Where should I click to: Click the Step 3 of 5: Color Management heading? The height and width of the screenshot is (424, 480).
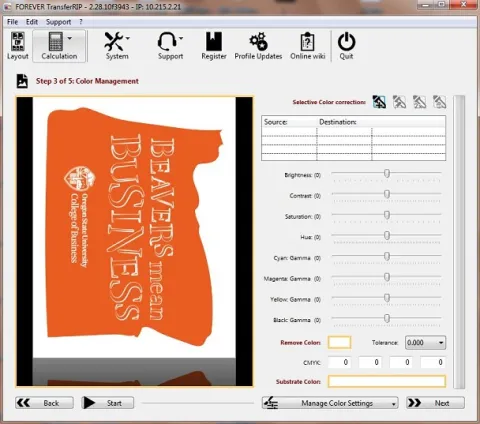[87, 81]
